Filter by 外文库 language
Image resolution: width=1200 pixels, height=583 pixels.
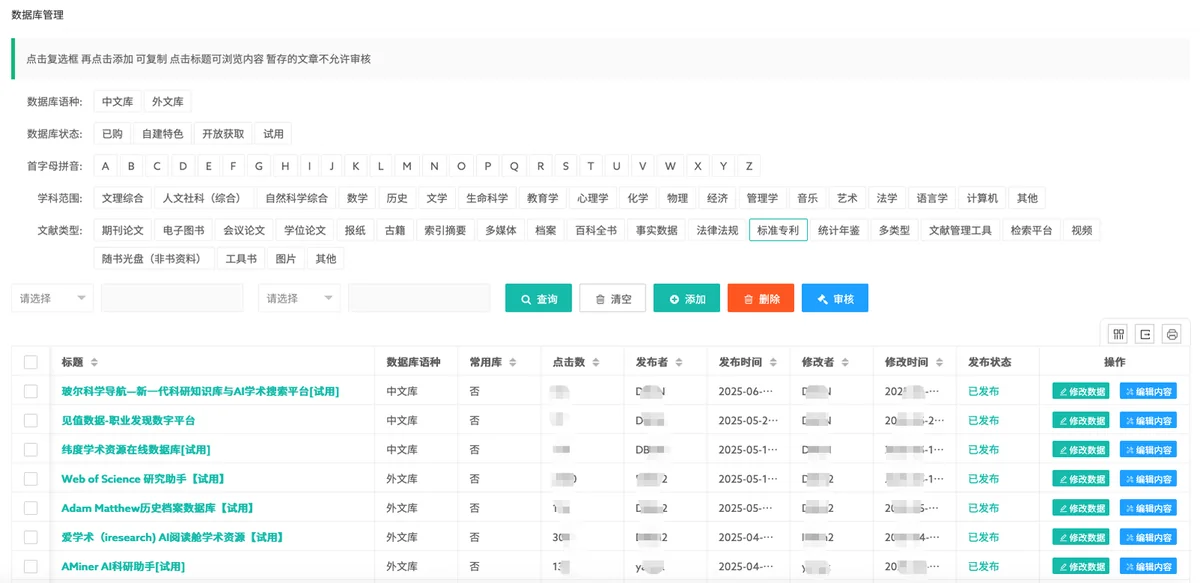coord(167,102)
